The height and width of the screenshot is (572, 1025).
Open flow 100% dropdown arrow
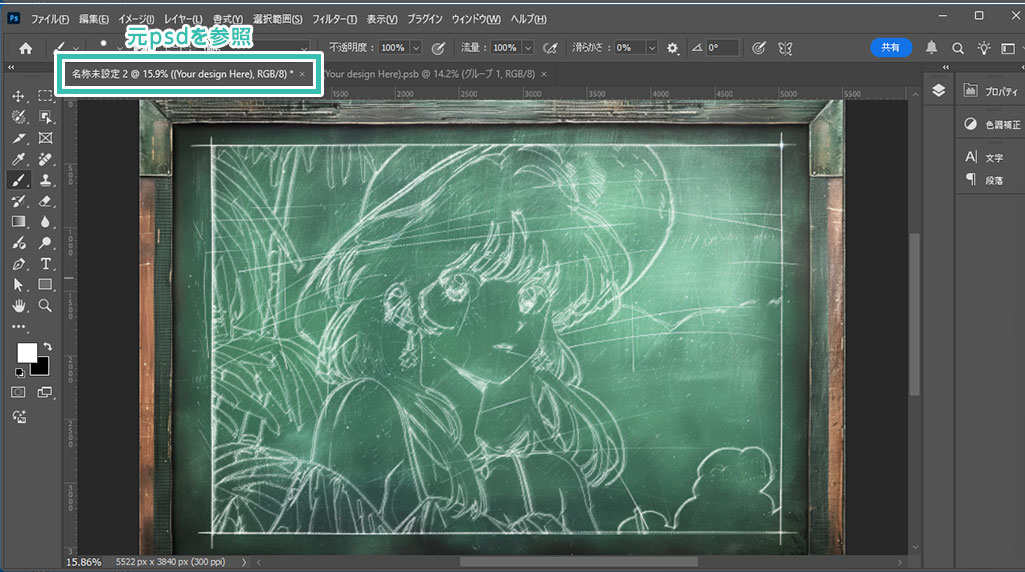pos(528,48)
